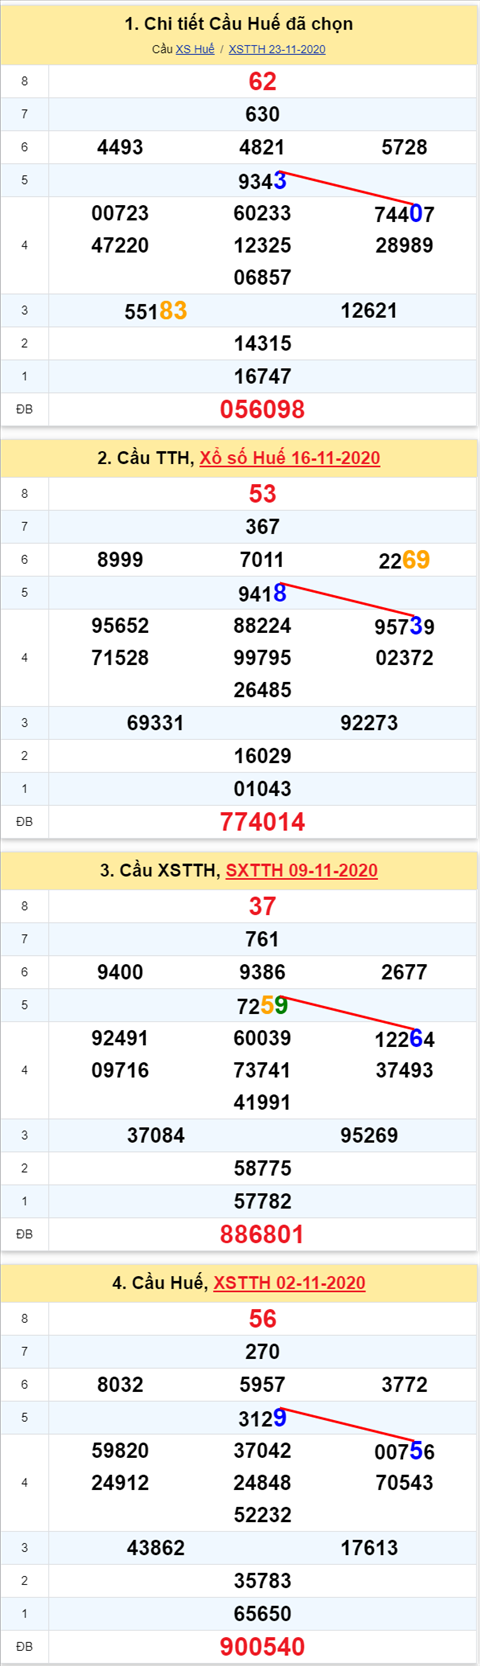Image resolution: width=480 pixels, height=1666 pixels.
Task: Click the number 8999
Action: click(120, 560)
